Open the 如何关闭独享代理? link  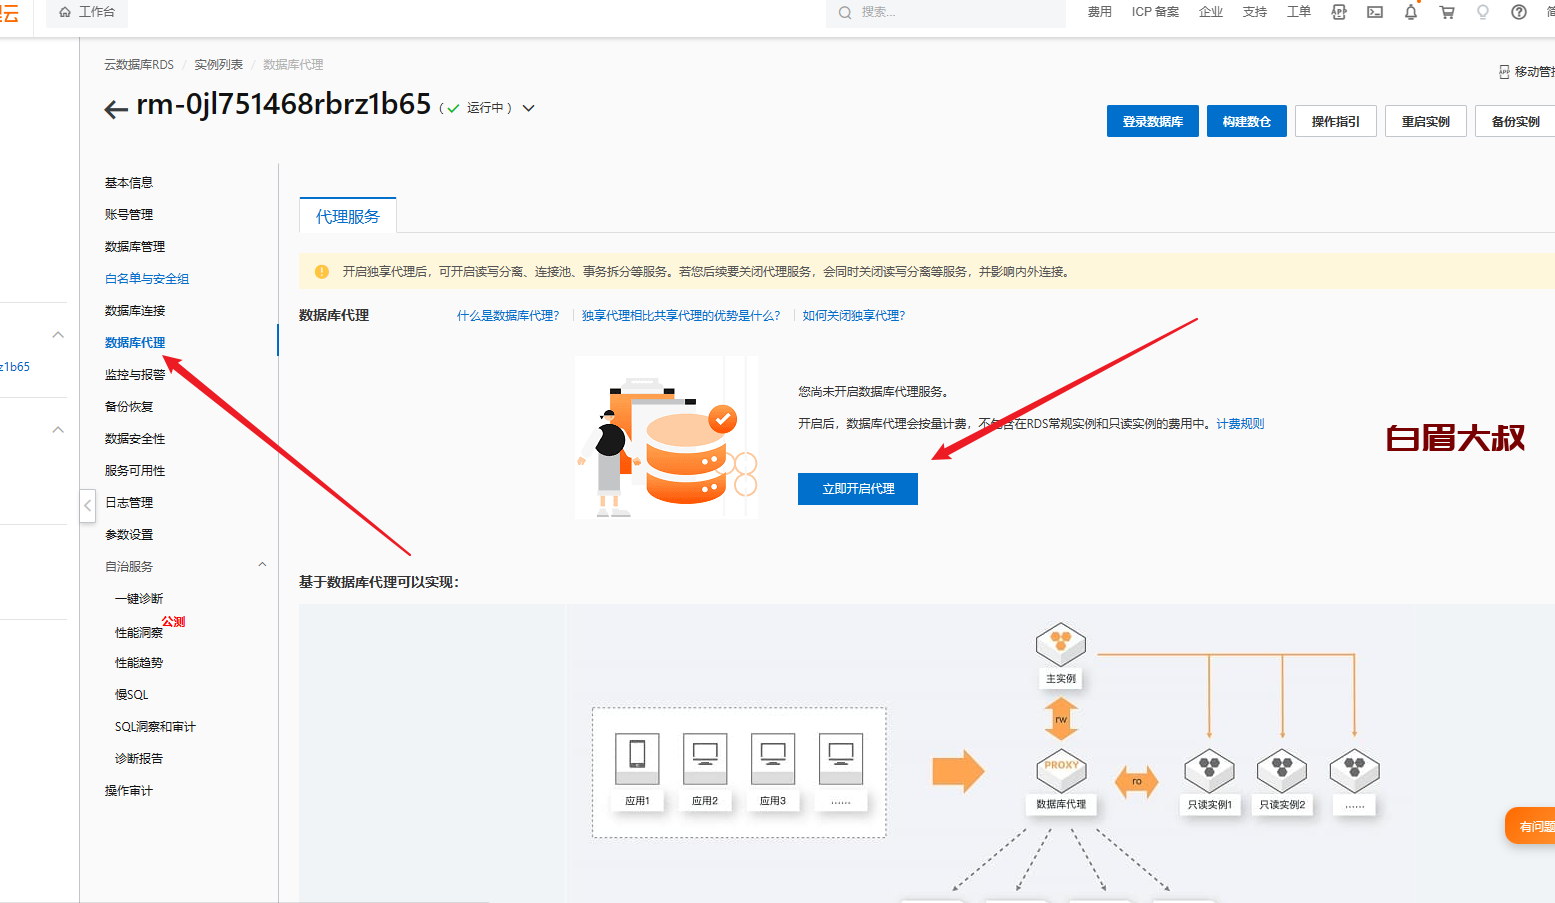pos(854,316)
